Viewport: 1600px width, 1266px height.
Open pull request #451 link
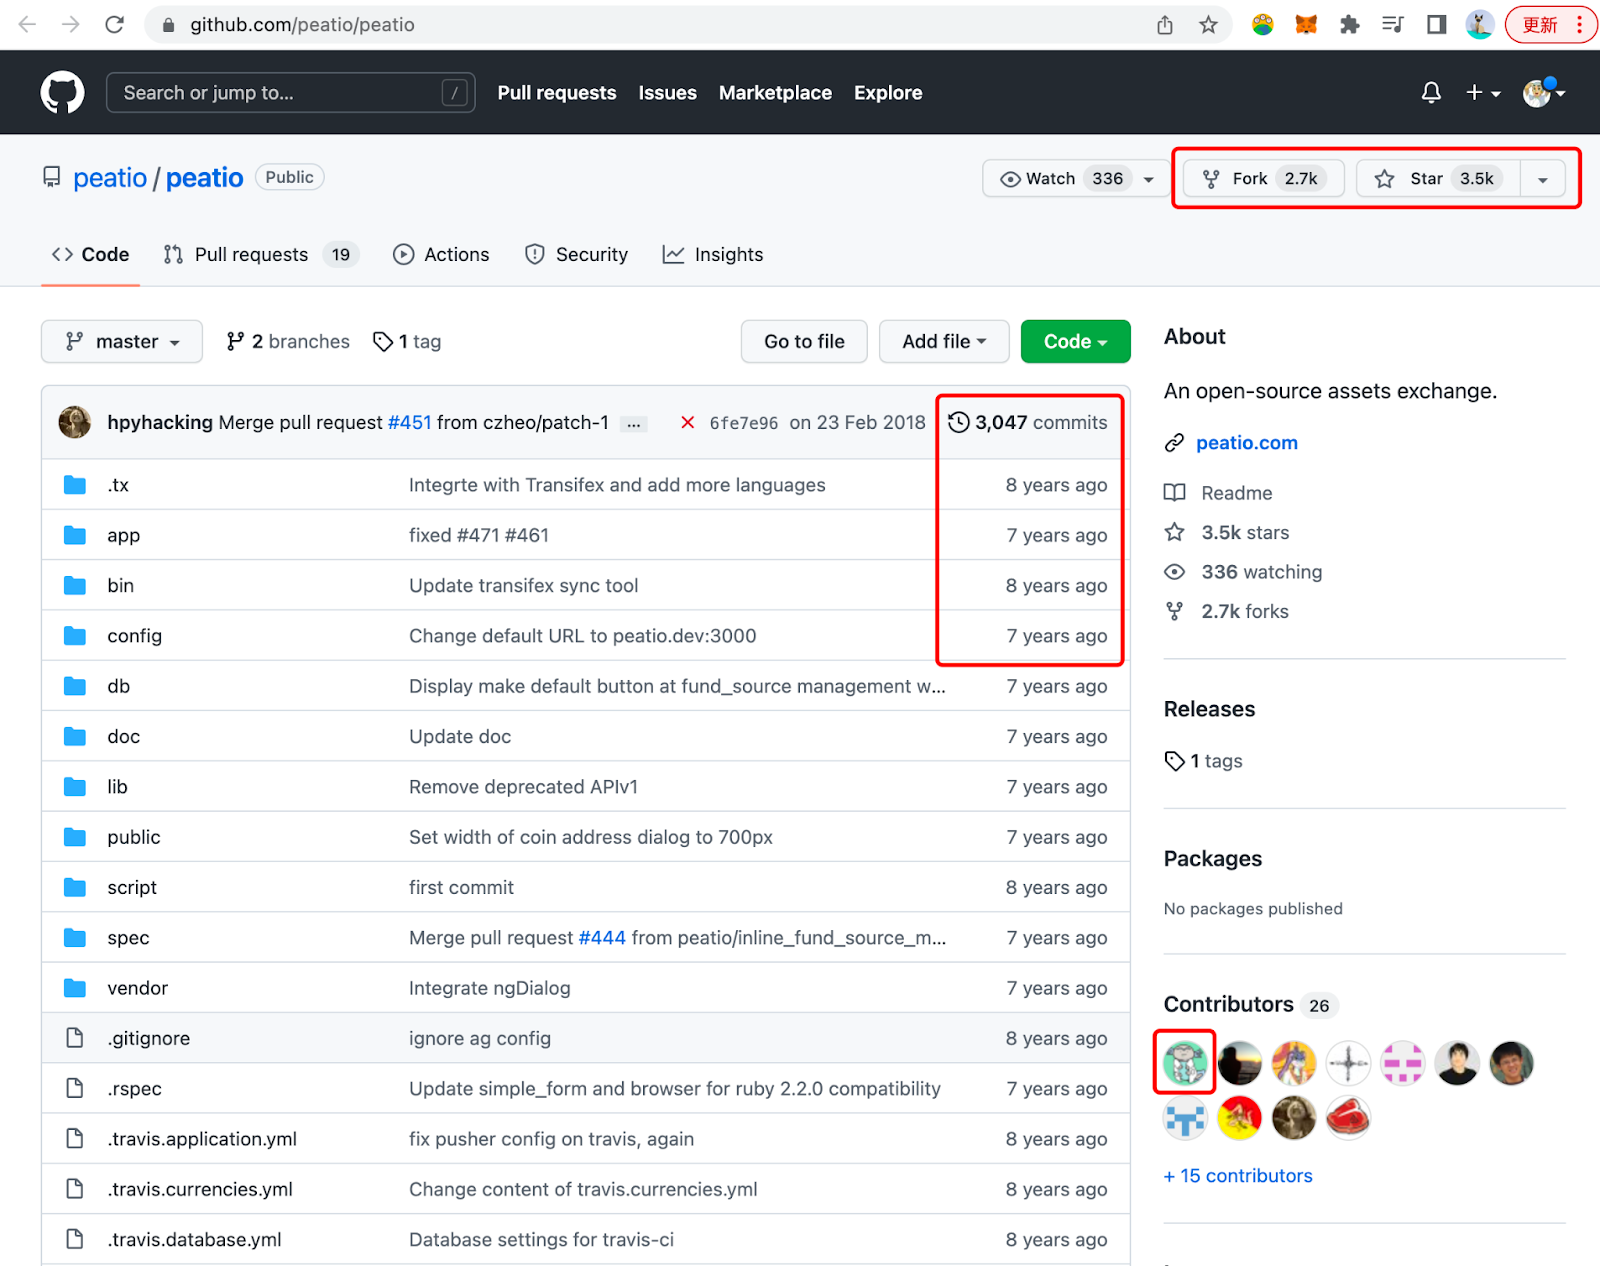coord(409,423)
